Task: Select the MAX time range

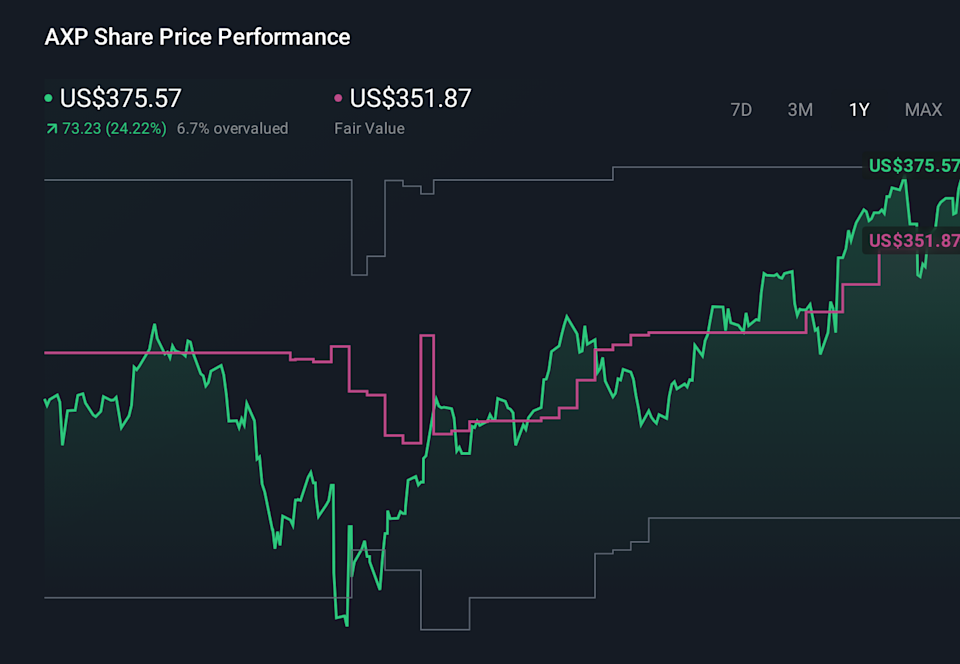Action: (x=924, y=110)
